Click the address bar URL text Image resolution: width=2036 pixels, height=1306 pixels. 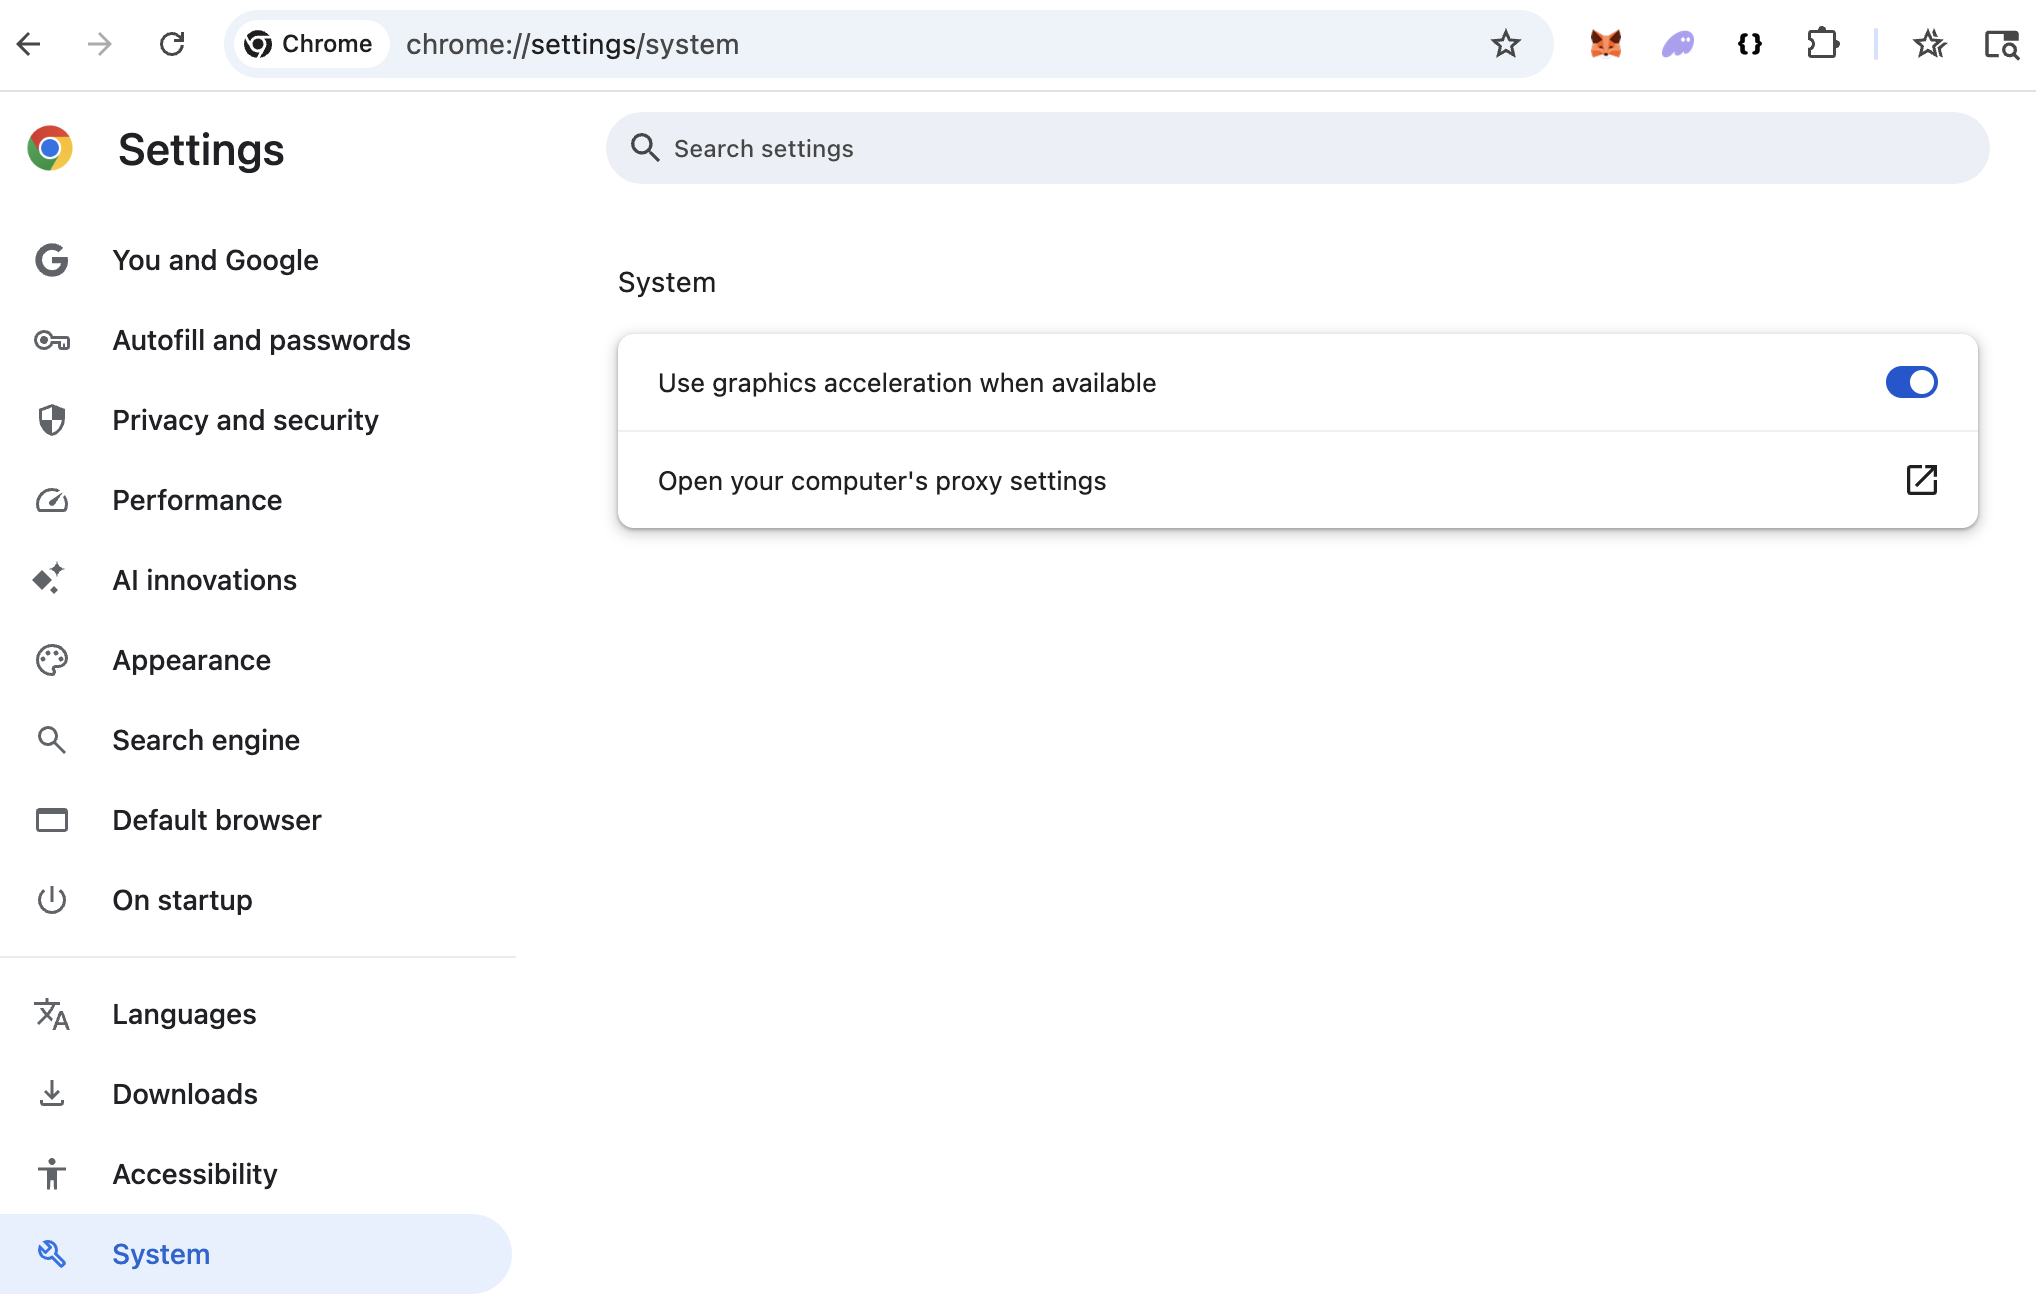(572, 44)
